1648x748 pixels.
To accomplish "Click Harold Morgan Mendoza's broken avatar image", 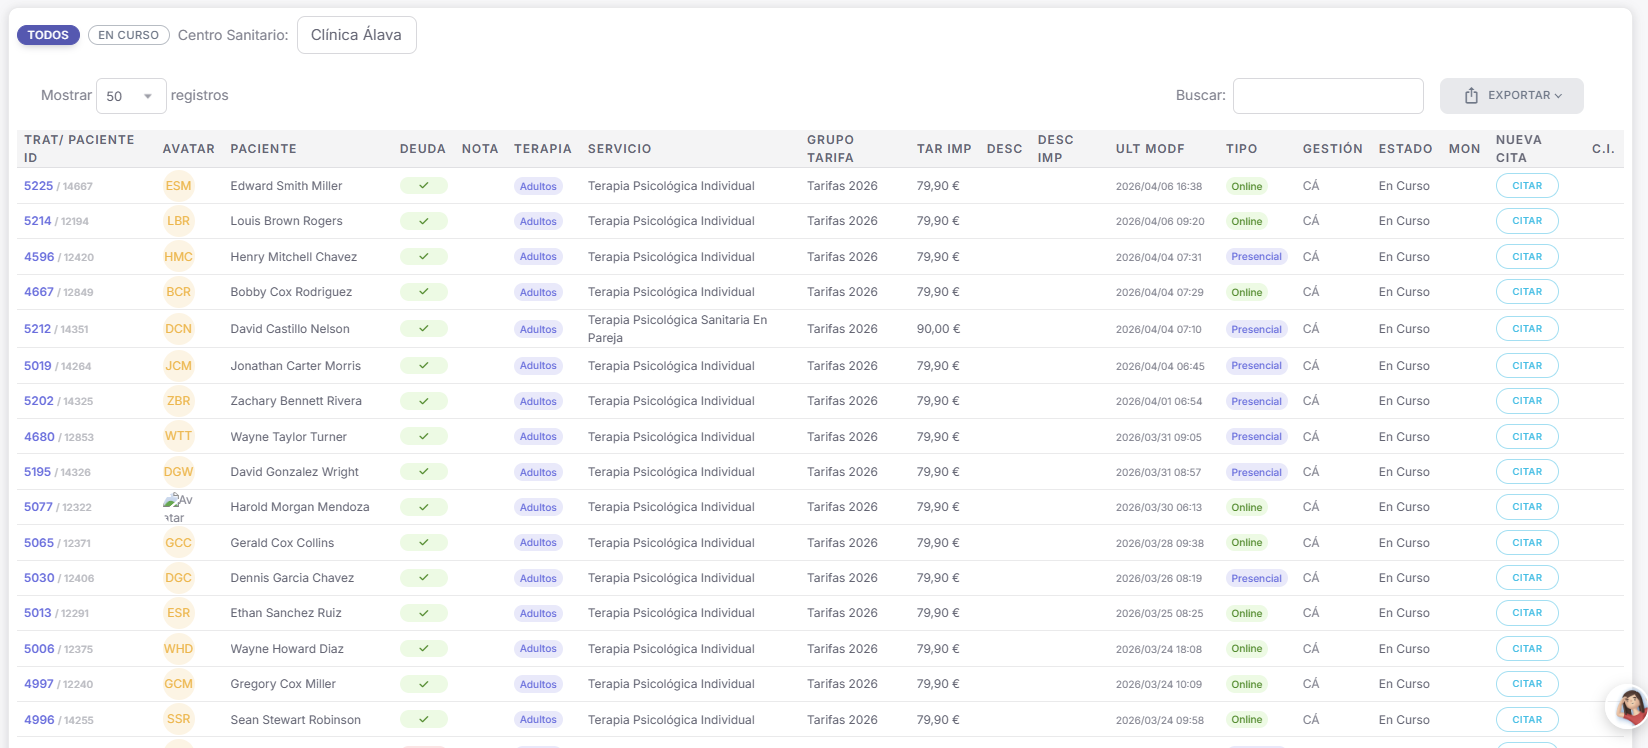I will (x=178, y=507).
